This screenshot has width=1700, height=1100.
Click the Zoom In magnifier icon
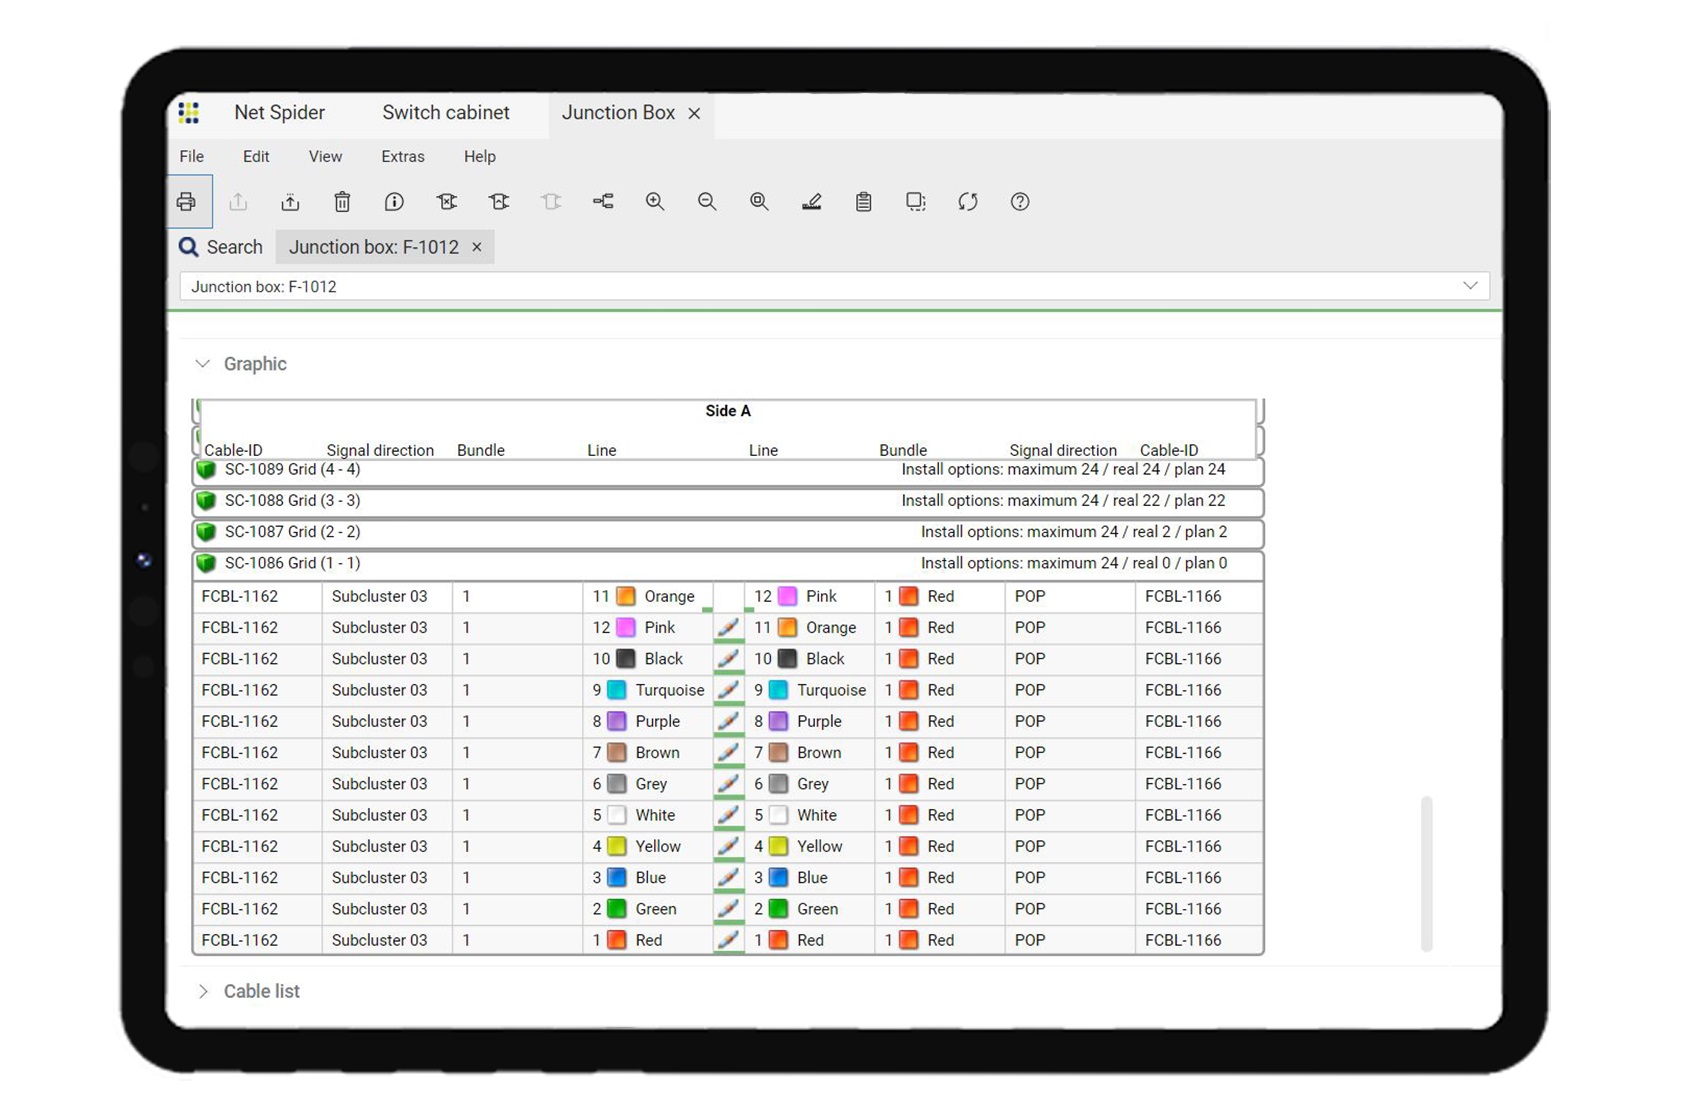tap(655, 201)
